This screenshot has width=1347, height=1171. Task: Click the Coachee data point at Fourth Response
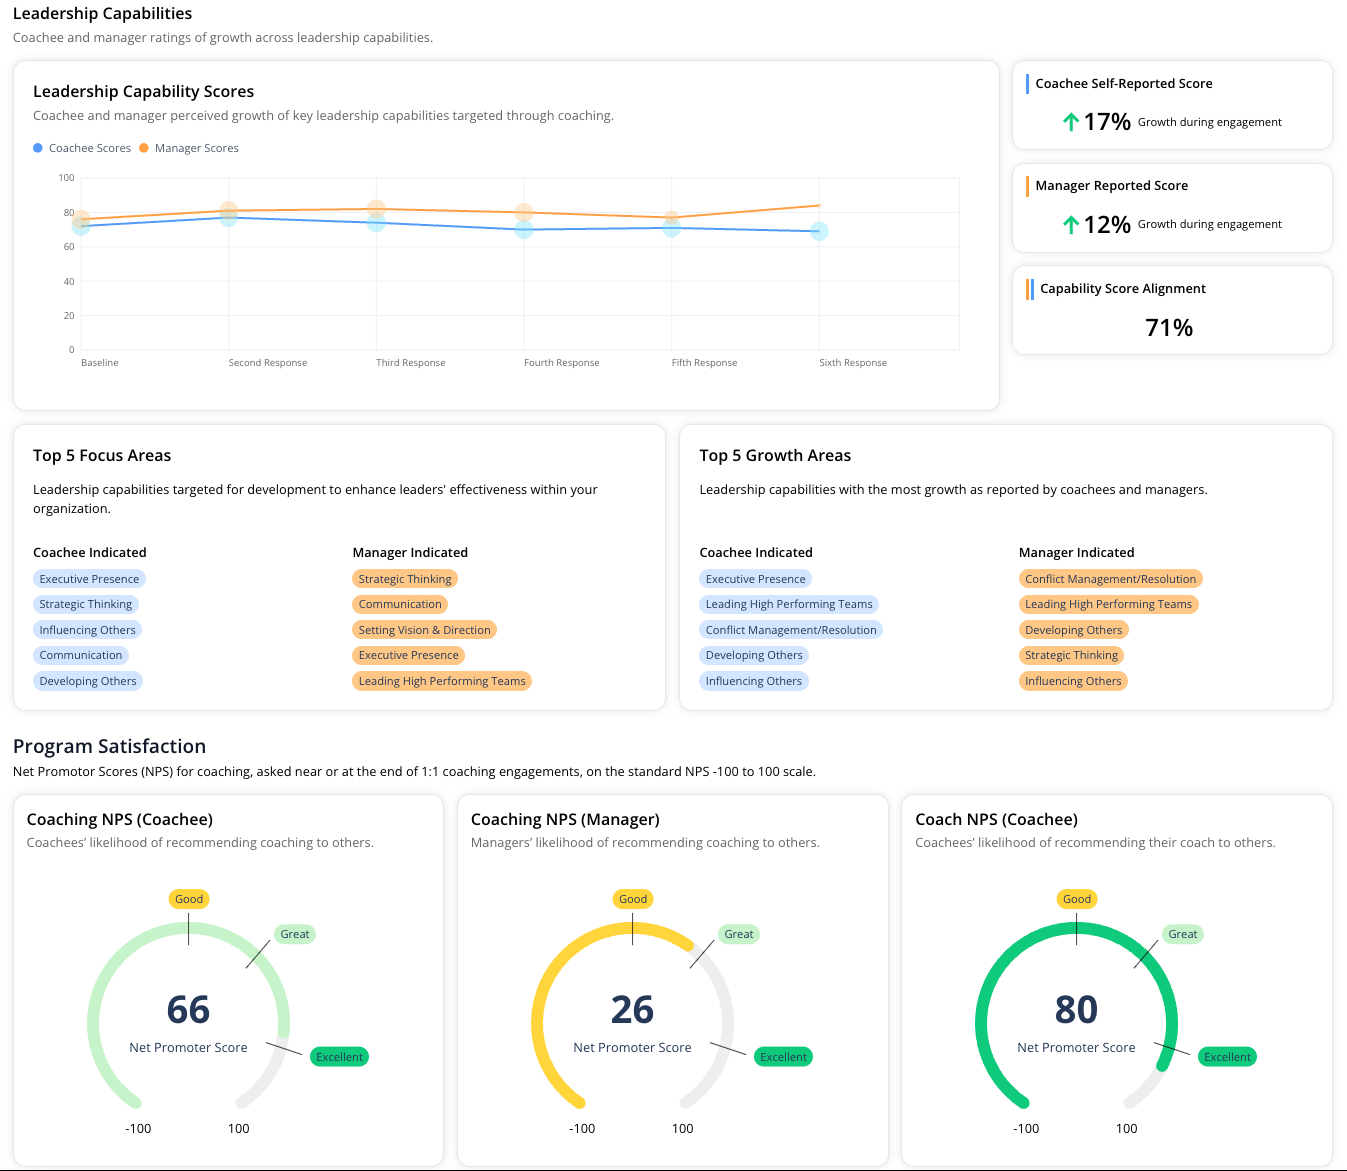tap(524, 230)
